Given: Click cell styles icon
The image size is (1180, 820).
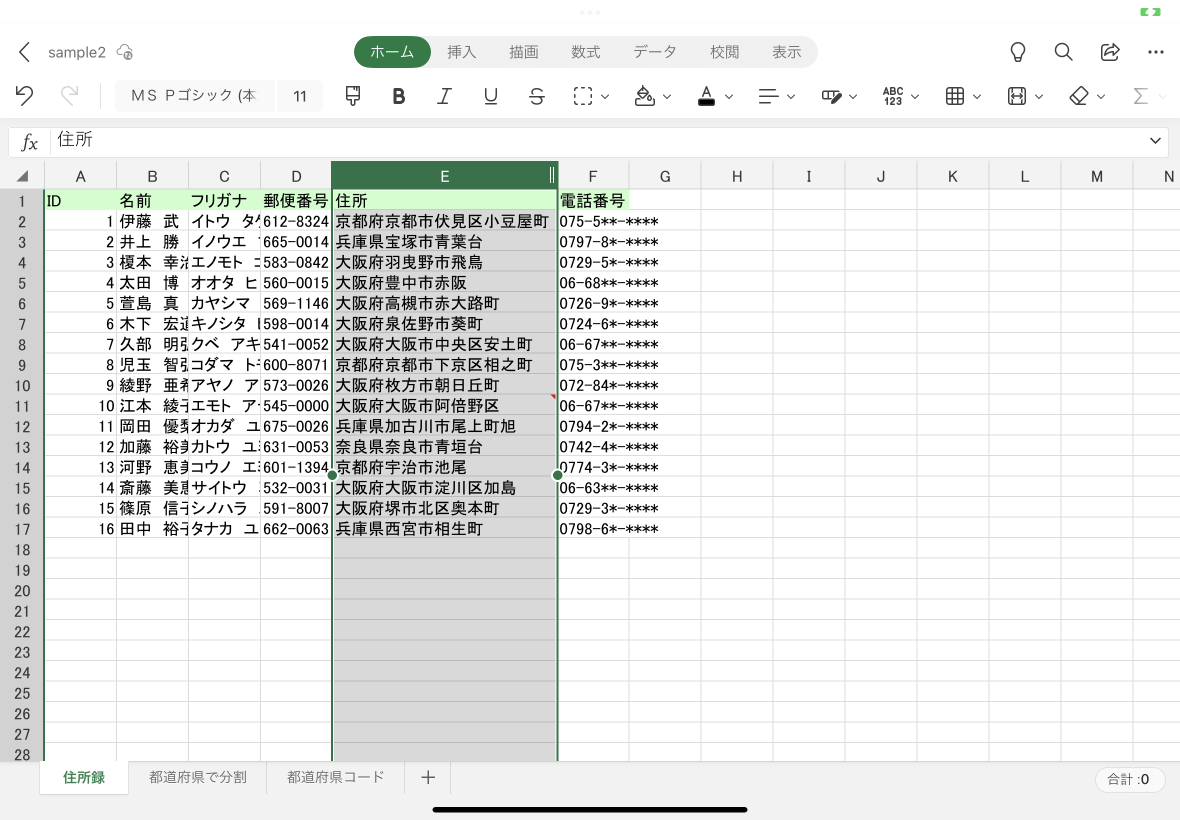Looking at the screenshot, I should (x=831, y=96).
